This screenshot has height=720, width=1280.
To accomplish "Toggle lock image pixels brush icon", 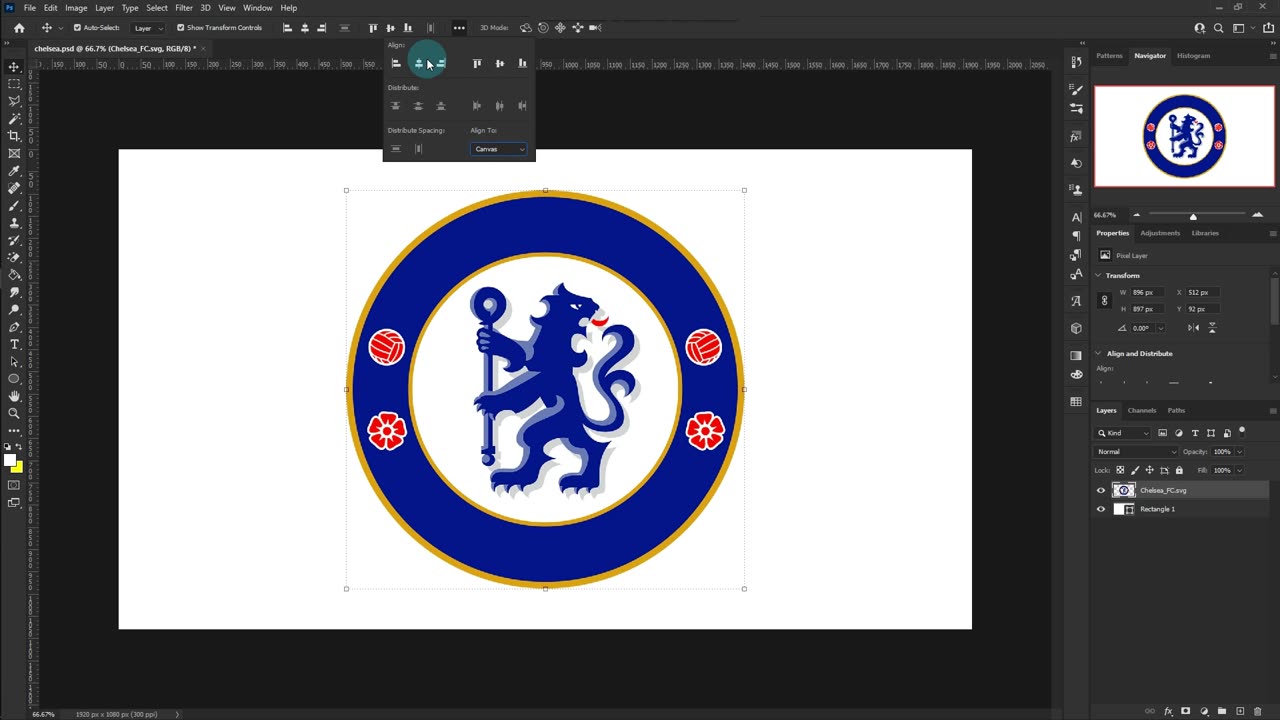I will (x=1135, y=470).
